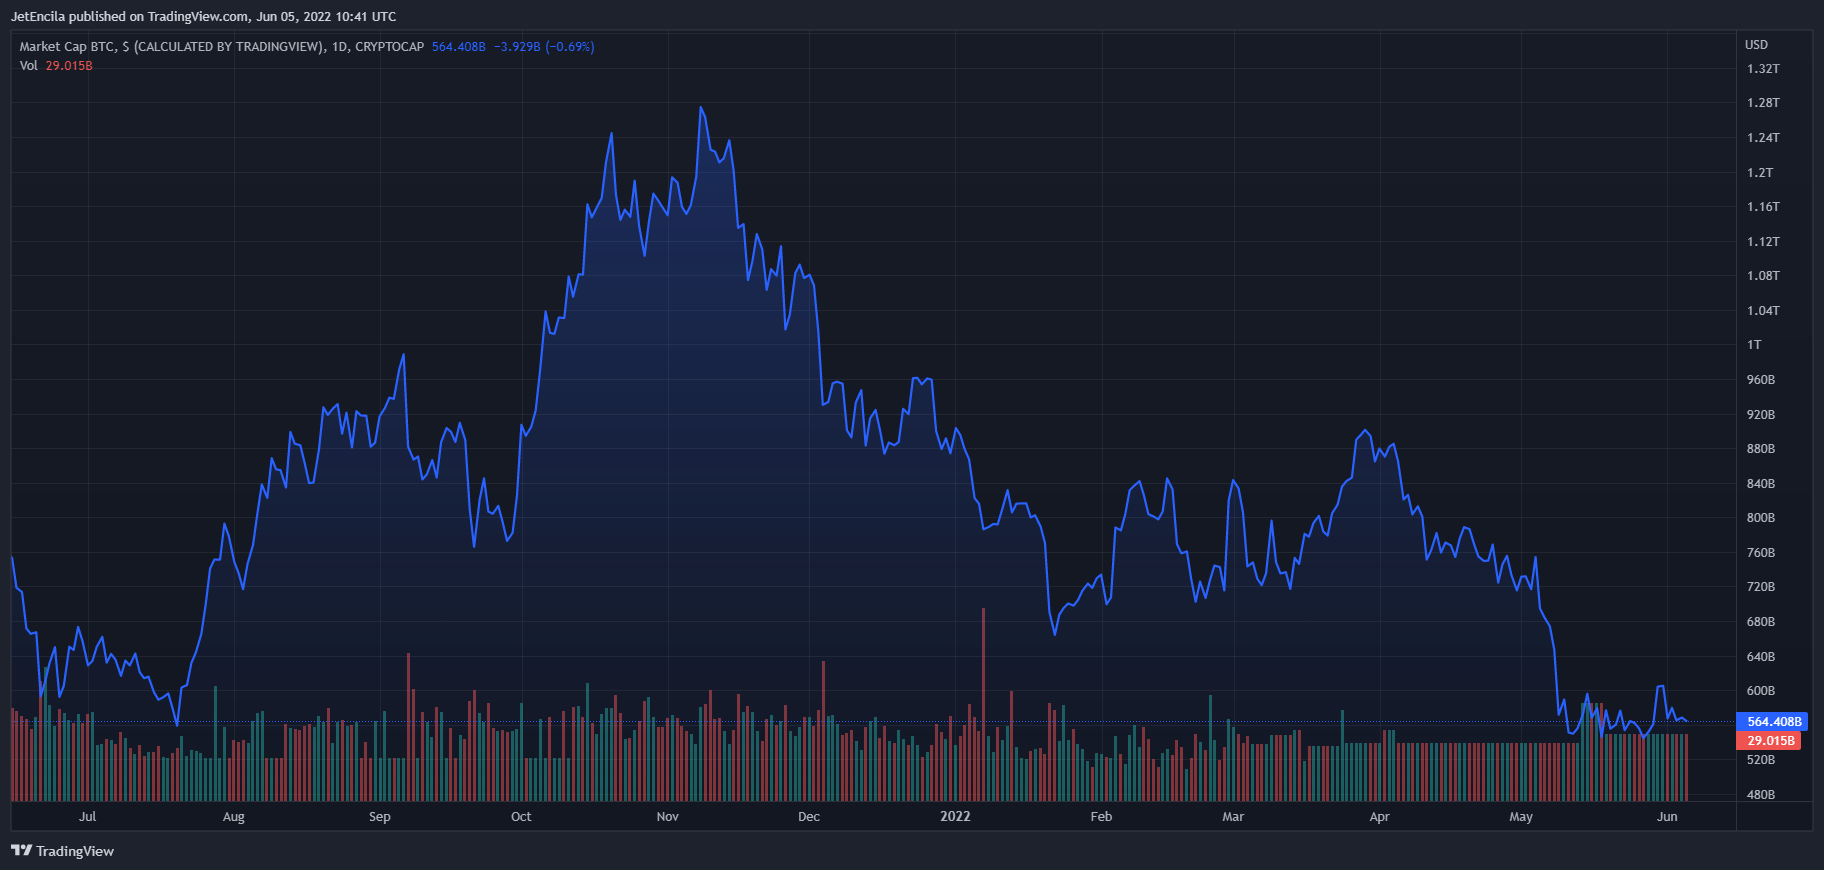The width and height of the screenshot is (1824, 870).
Task: Click the tallest red volume bar in January
Action: (x=984, y=704)
